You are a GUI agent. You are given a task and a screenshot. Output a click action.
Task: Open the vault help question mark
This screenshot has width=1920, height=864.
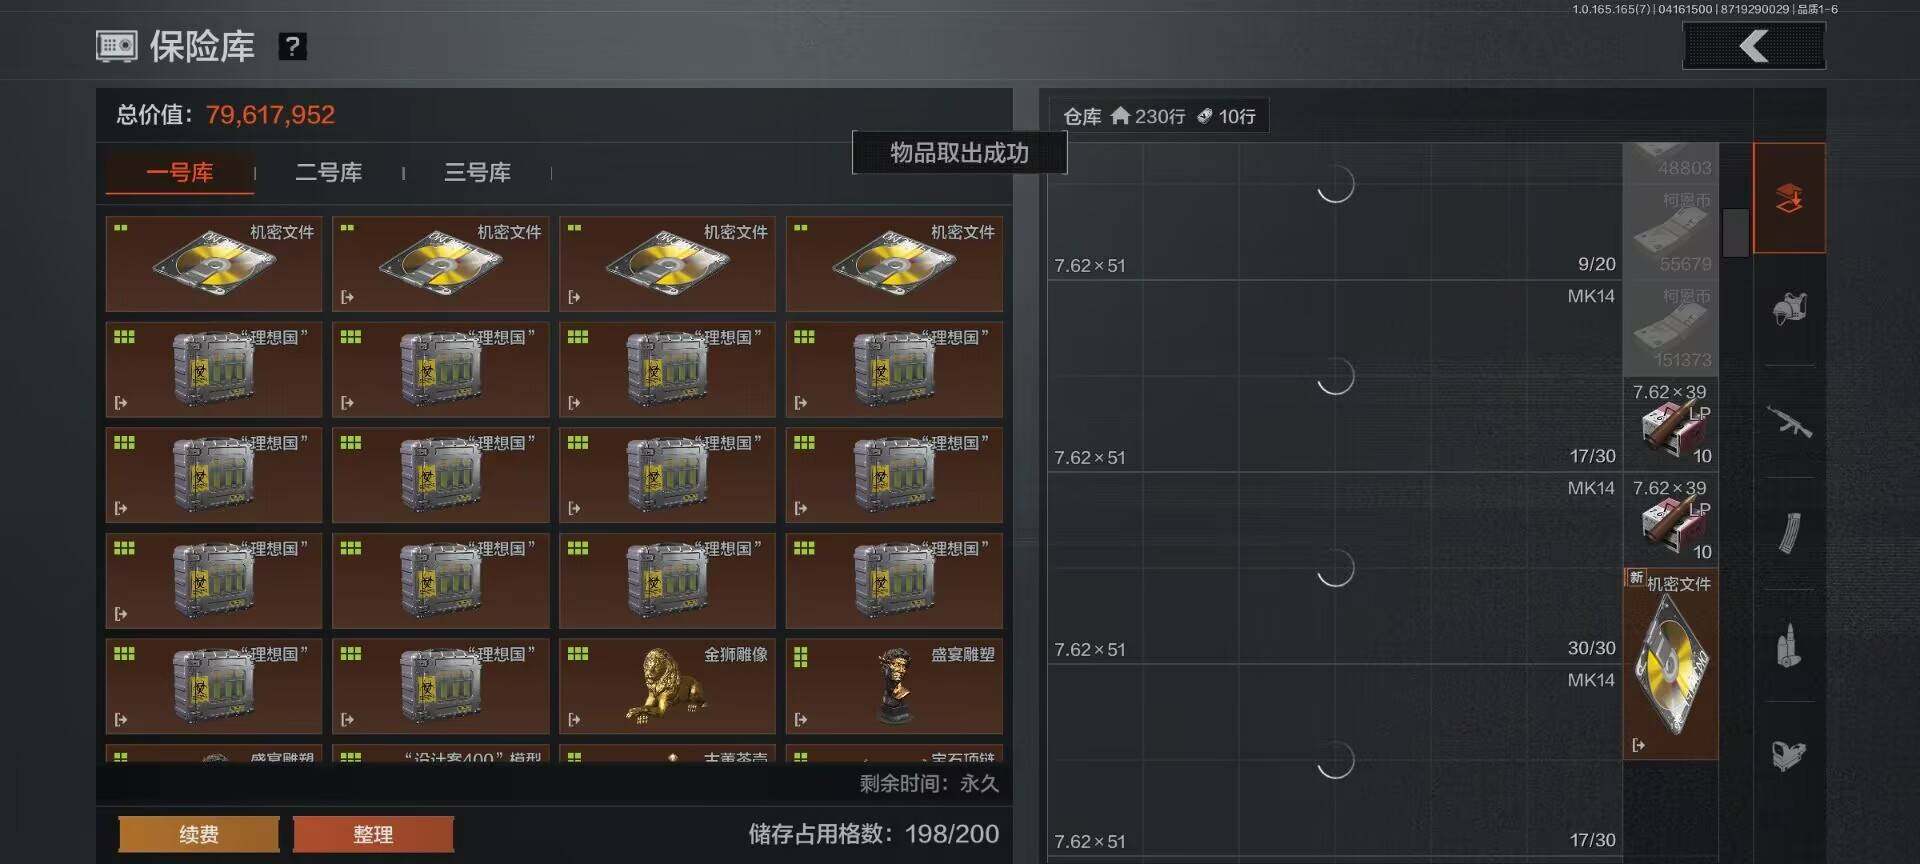[292, 46]
